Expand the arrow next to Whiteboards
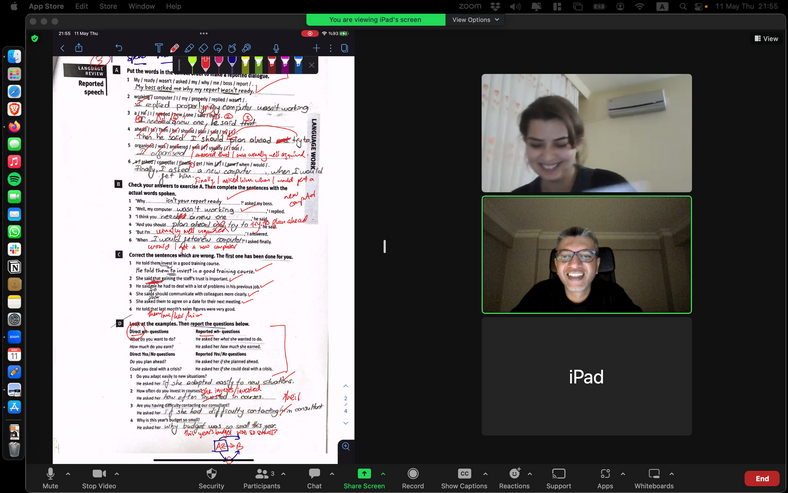 (671, 473)
